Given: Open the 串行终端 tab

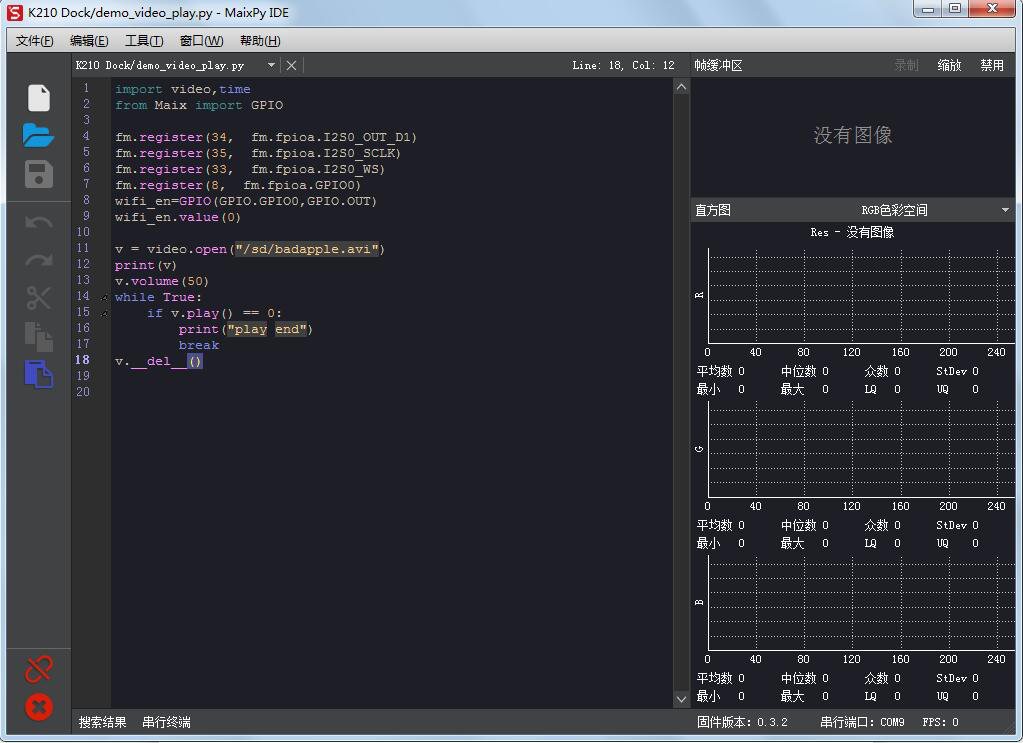Looking at the screenshot, I should pos(166,722).
